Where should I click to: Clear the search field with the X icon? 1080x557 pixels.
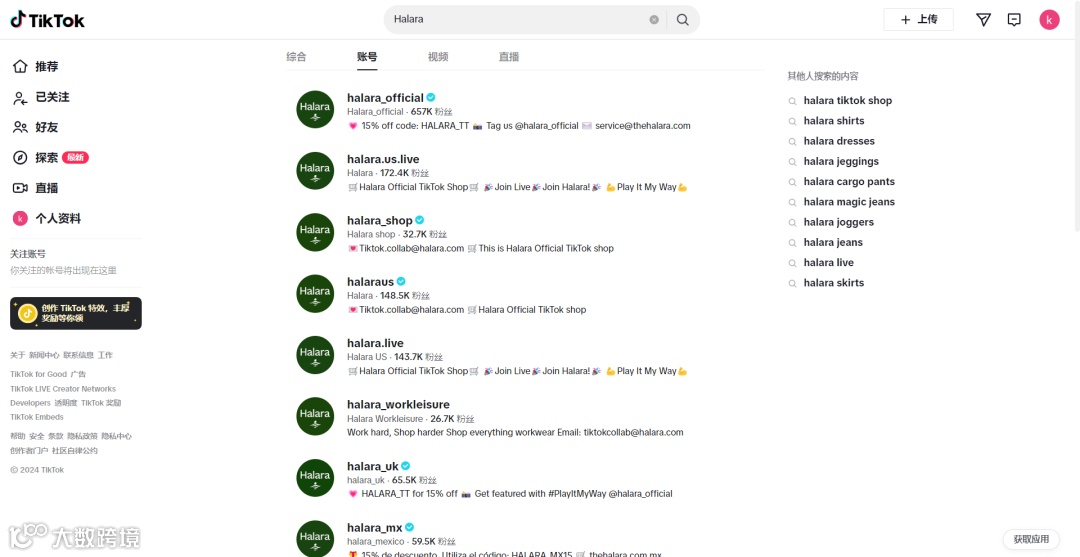pos(654,19)
